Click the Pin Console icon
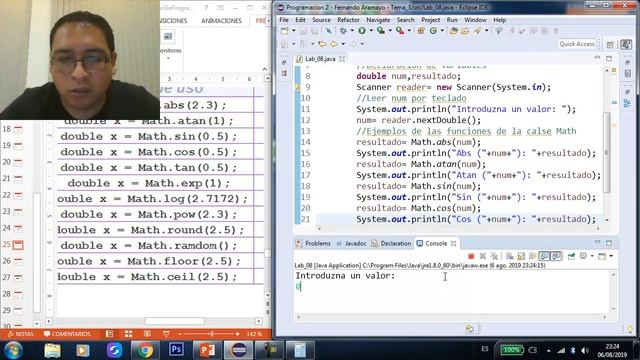The height and width of the screenshot is (360, 640). [571, 256]
